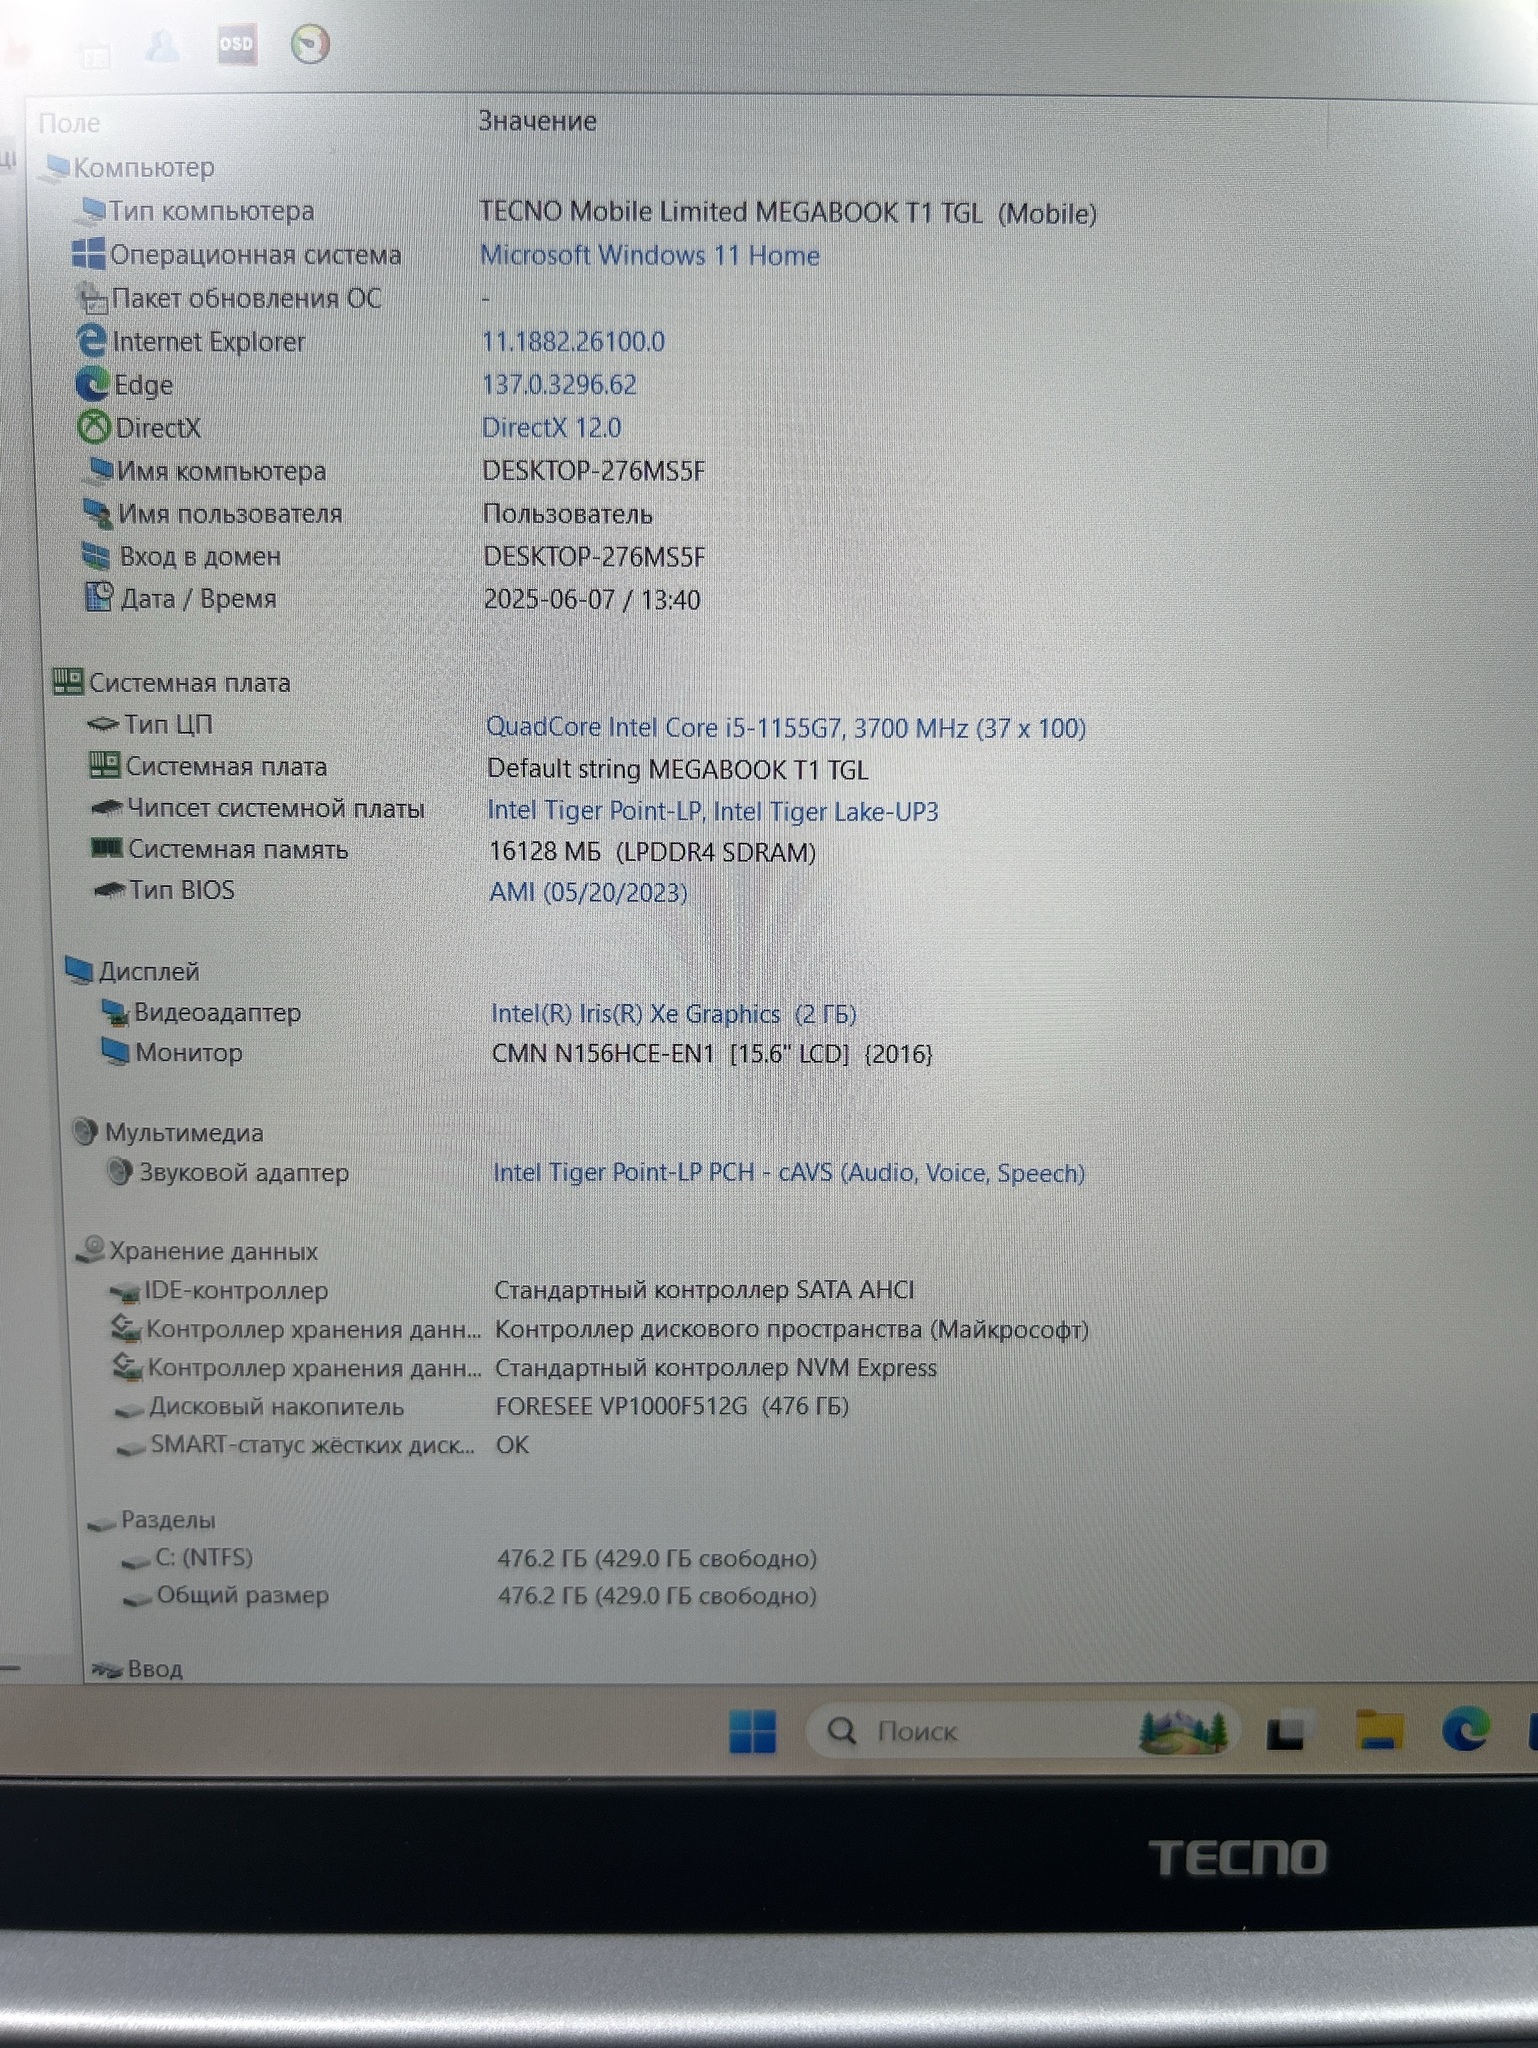Click the IDE-контроллер row icon
1538x2048 pixels.
[124, 1291]
